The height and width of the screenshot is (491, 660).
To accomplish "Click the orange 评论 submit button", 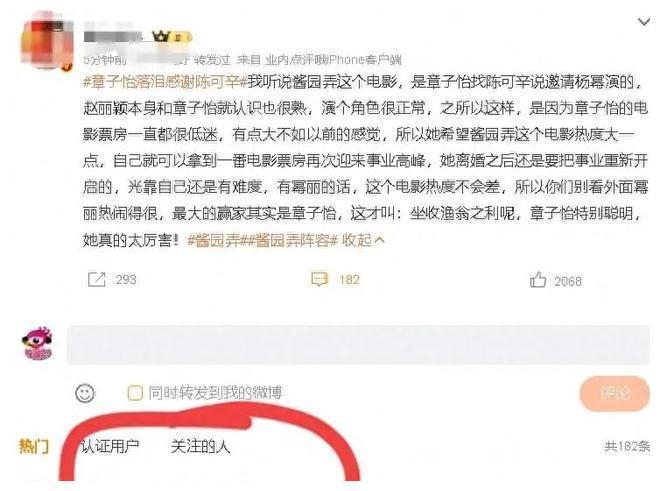I will tap(615, 393).
